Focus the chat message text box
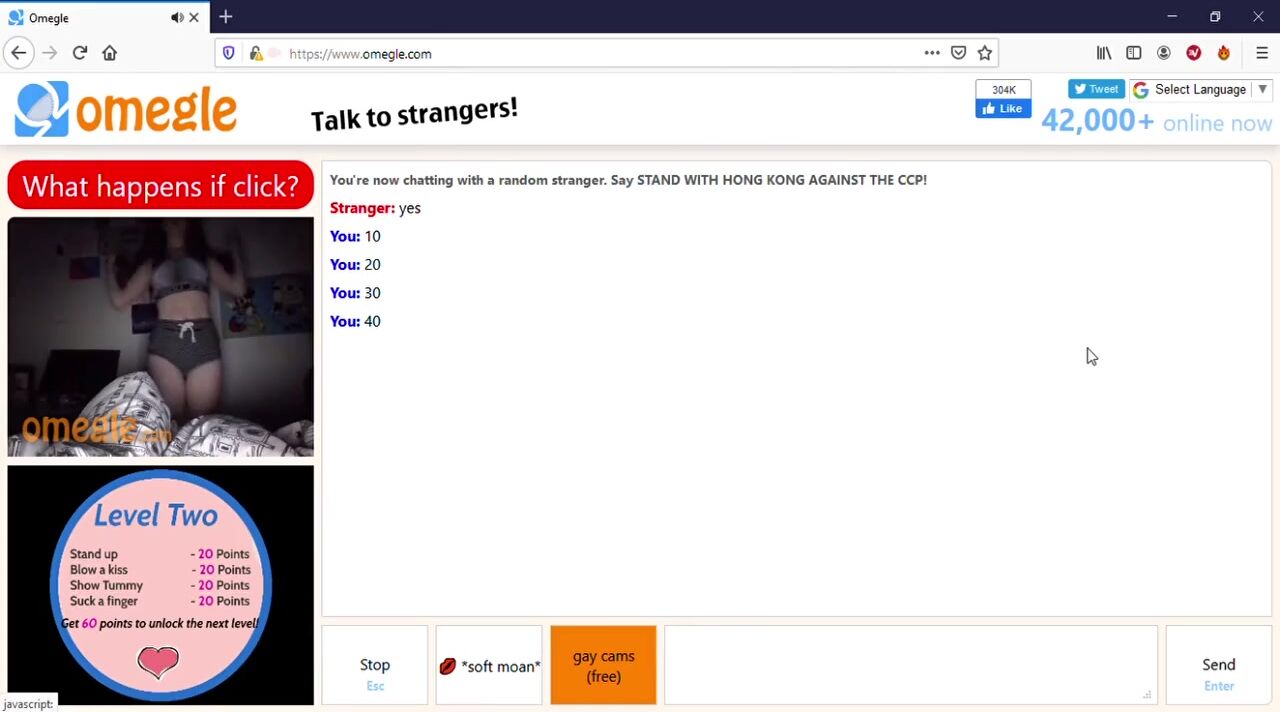The image size is (1280, 712). [x=910, y=664]
